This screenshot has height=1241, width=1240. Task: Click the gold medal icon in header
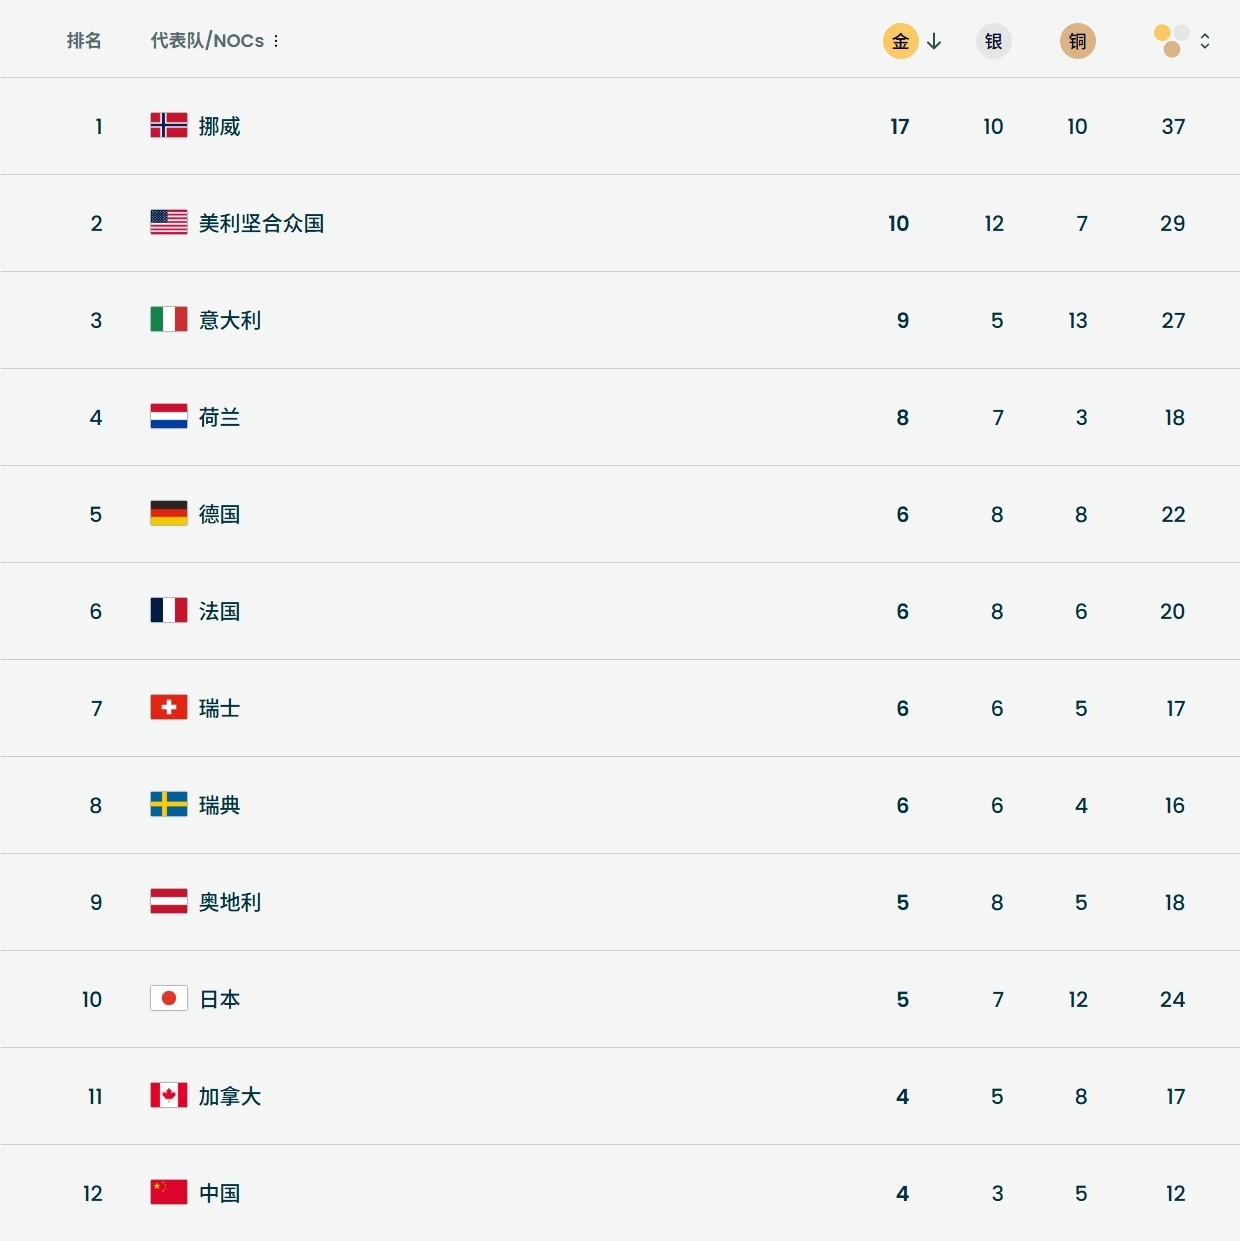click(900, 41)
